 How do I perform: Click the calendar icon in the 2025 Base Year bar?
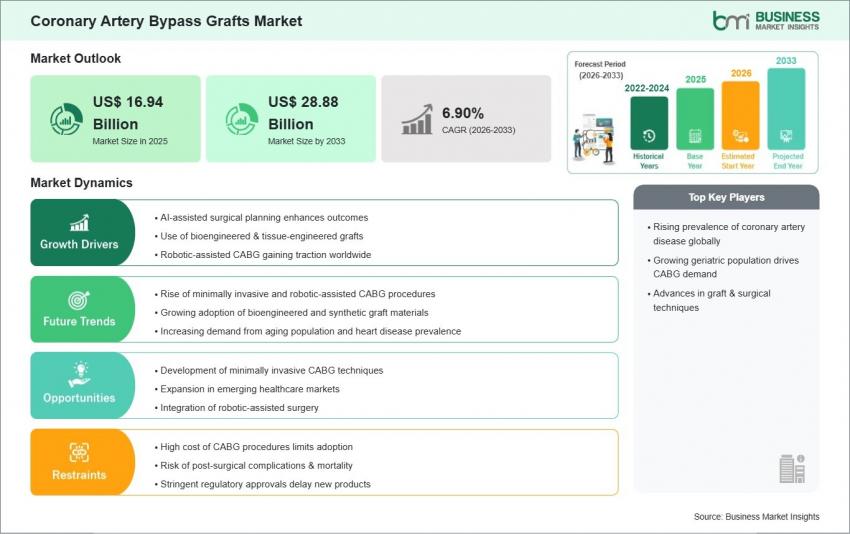tap(695, 136)
